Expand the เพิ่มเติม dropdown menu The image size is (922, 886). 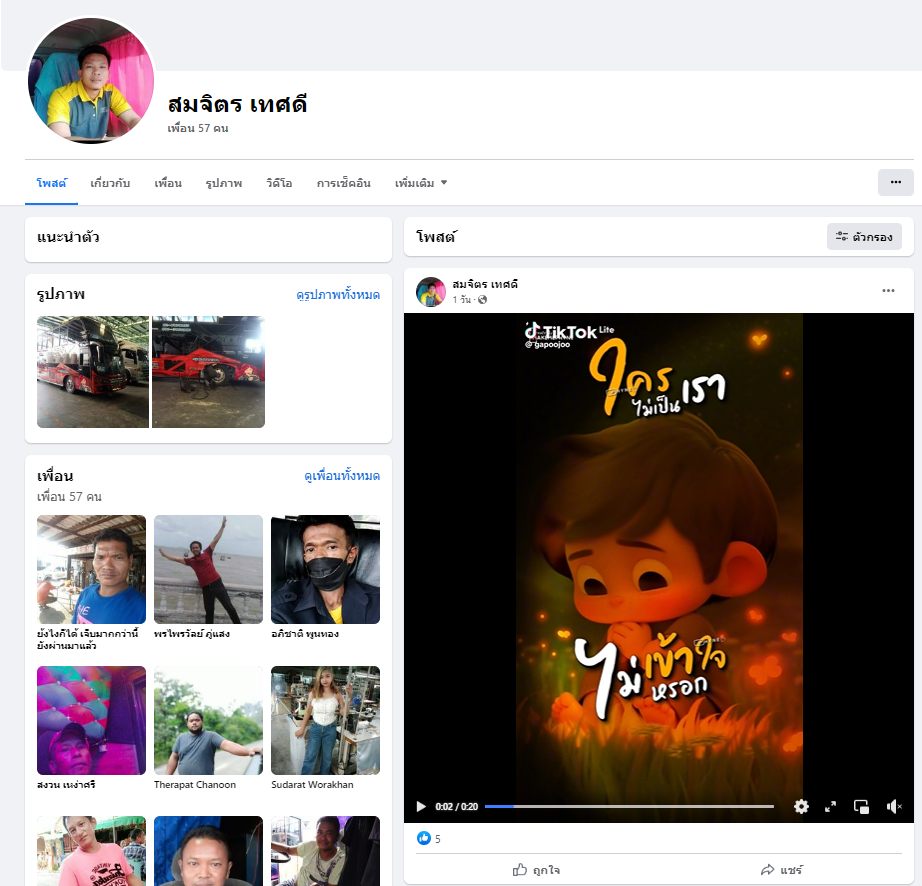421,183
